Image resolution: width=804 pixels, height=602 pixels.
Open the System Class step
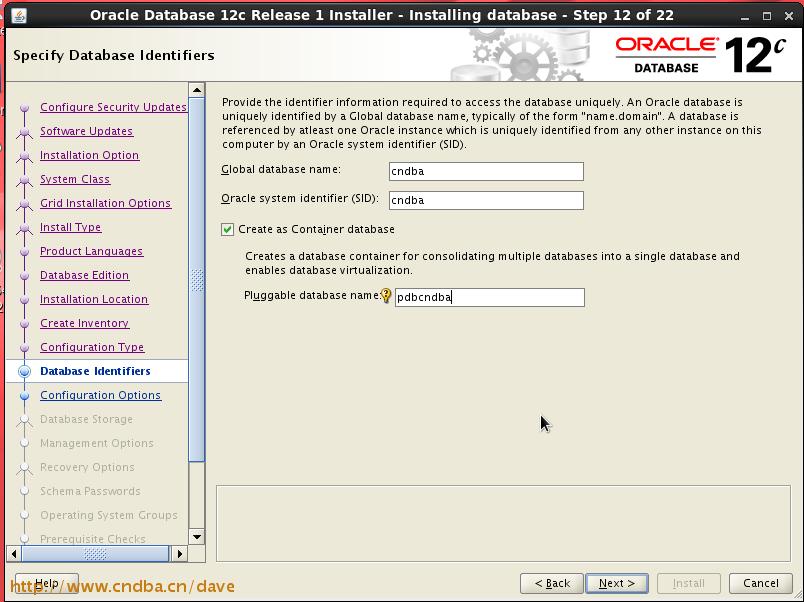pyautogui.click(x=75, y=179)
